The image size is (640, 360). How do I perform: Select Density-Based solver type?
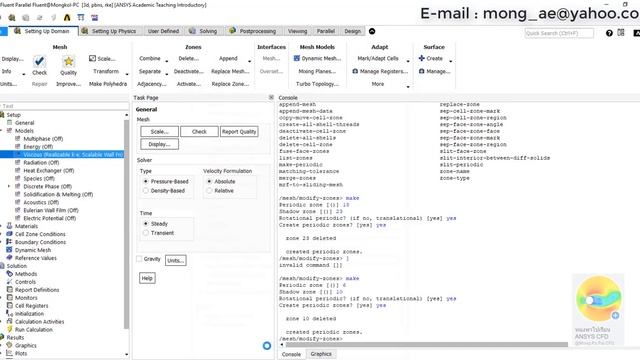[x=146, y=191]
